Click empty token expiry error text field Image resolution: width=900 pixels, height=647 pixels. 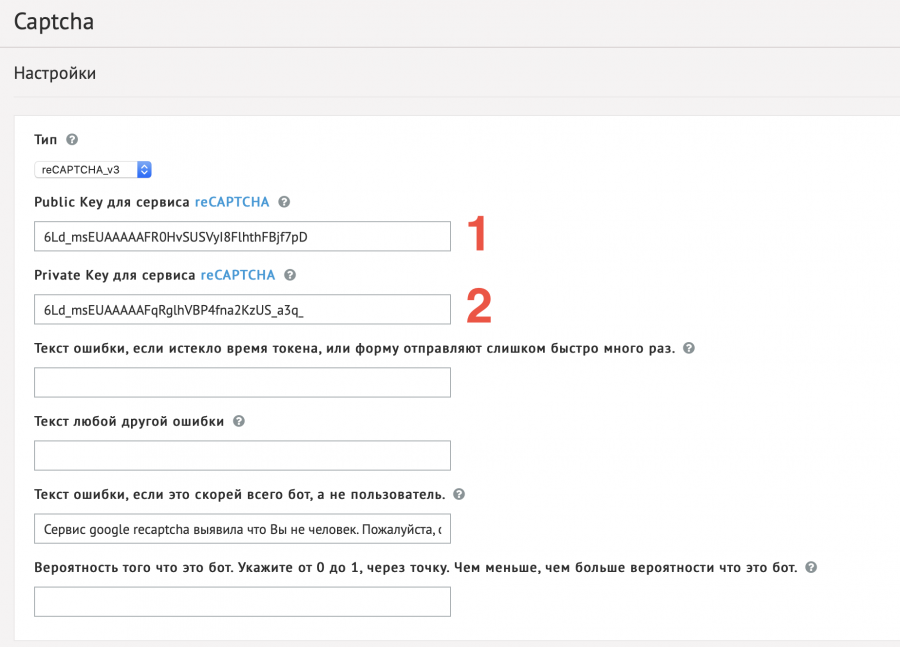tap(242, 382)
